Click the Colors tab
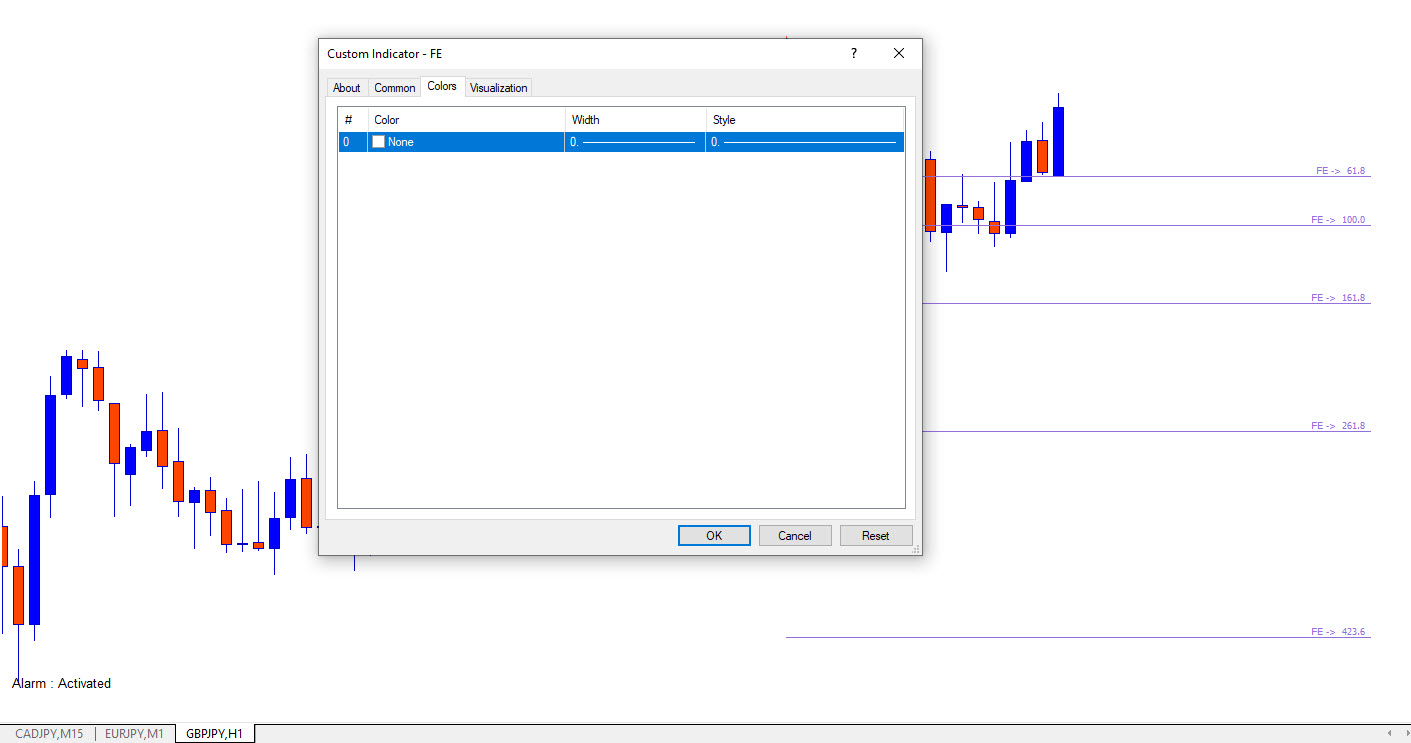 pos(441,87)
